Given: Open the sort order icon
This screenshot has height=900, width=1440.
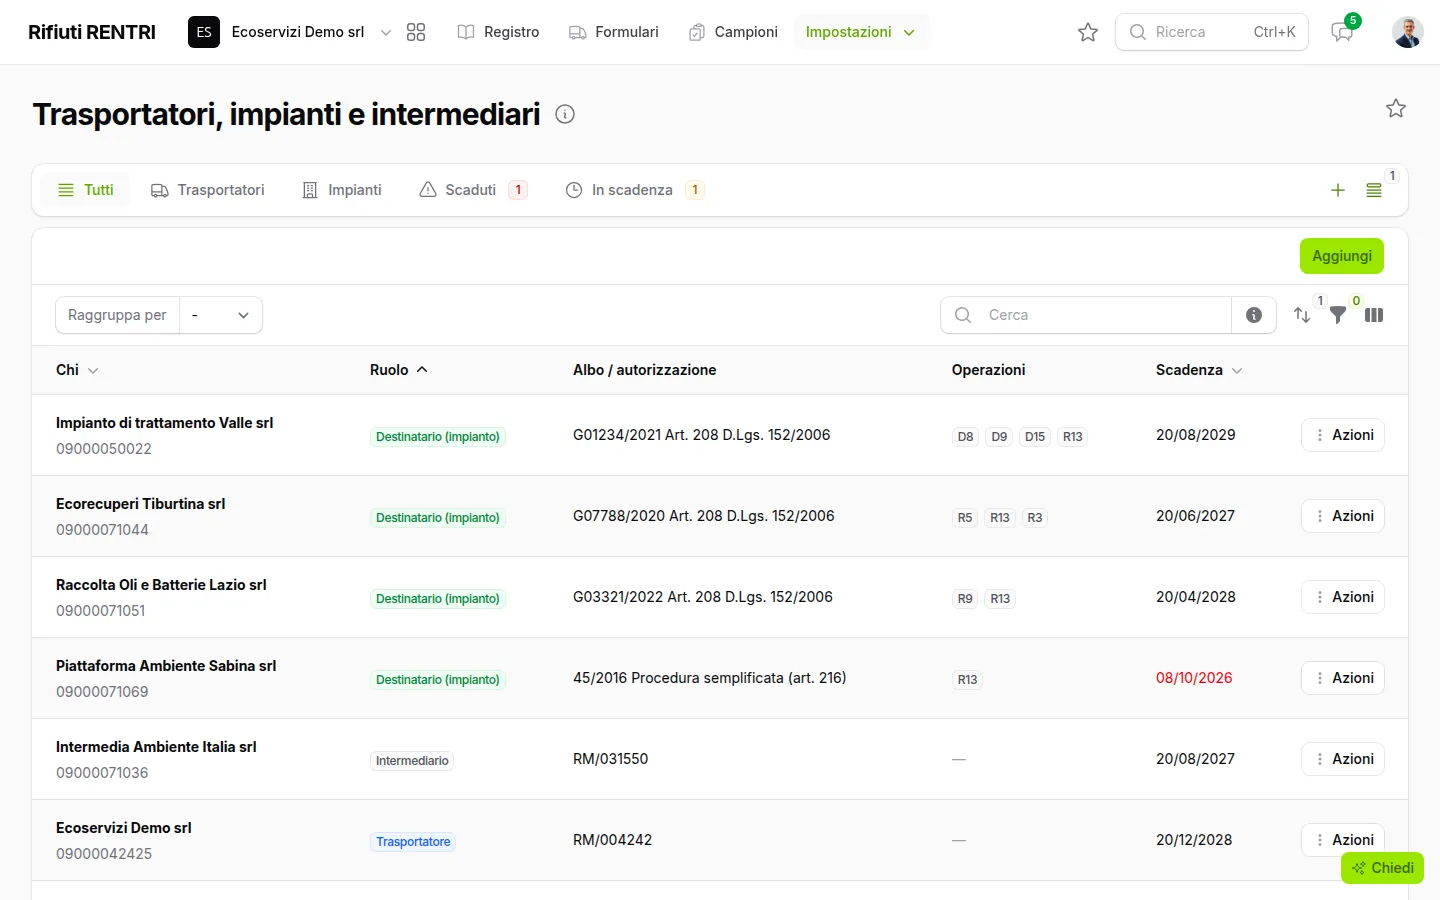Looking at the screenshot, I should pos(1302,315).
